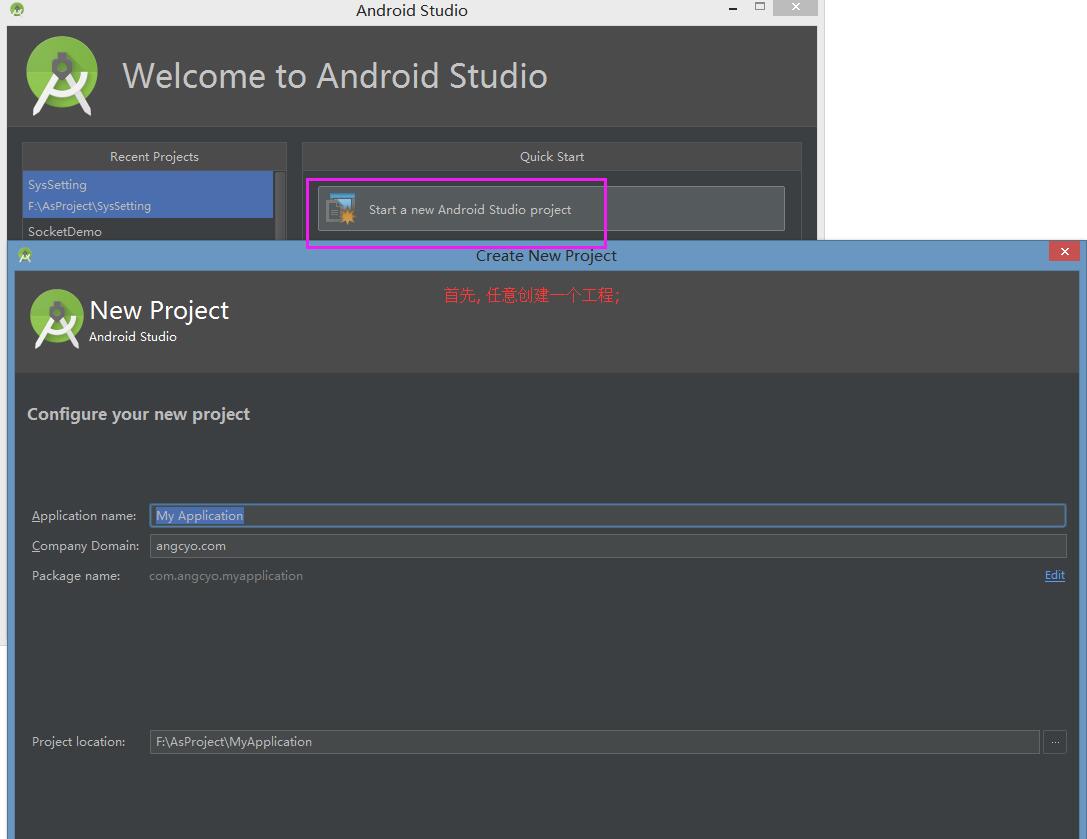
Task: Click the Project location input field
Action: [x=594, y=742]
